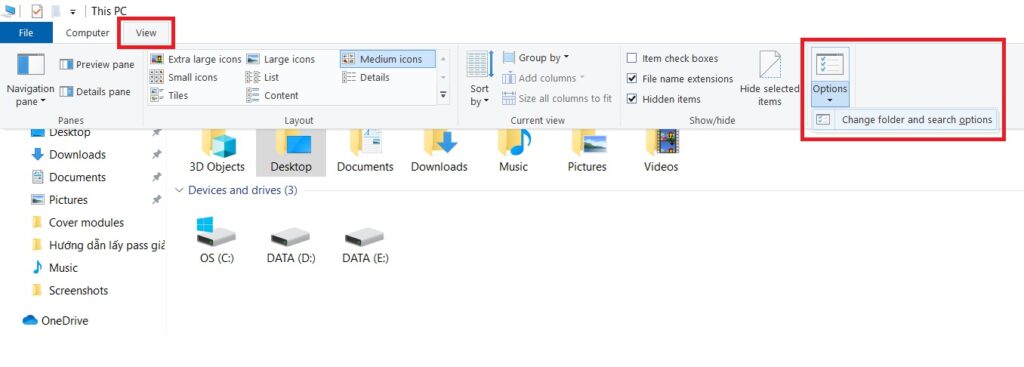1024x367 pixels.
Task: Click the Properties quick access icon
Action: click(37, 10)
